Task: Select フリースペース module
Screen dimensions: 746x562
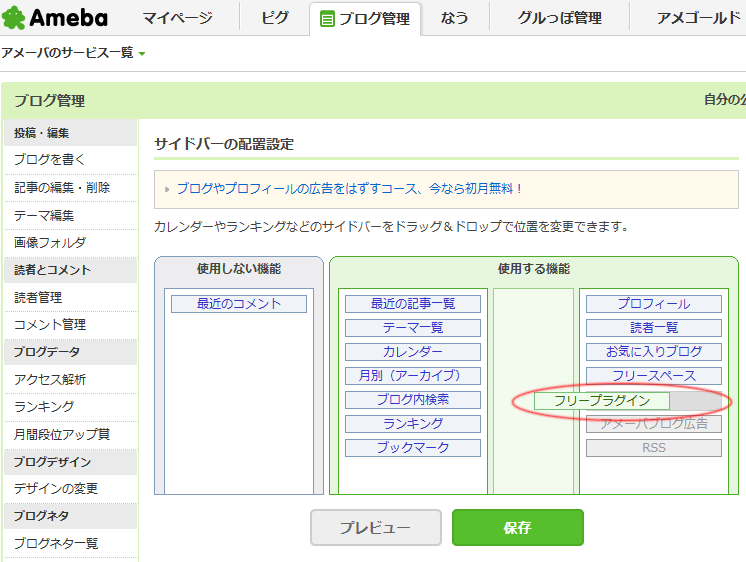Action: [654, 375]
